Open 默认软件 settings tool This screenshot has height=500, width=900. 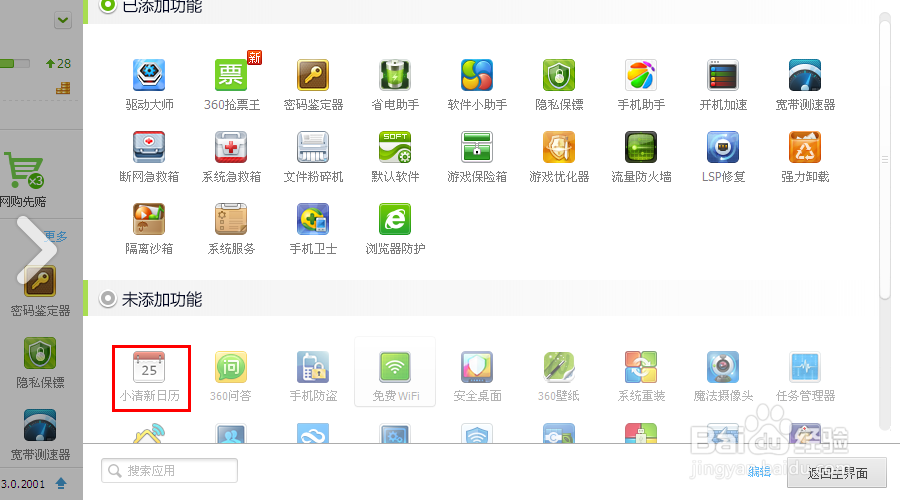coord(395,157)
